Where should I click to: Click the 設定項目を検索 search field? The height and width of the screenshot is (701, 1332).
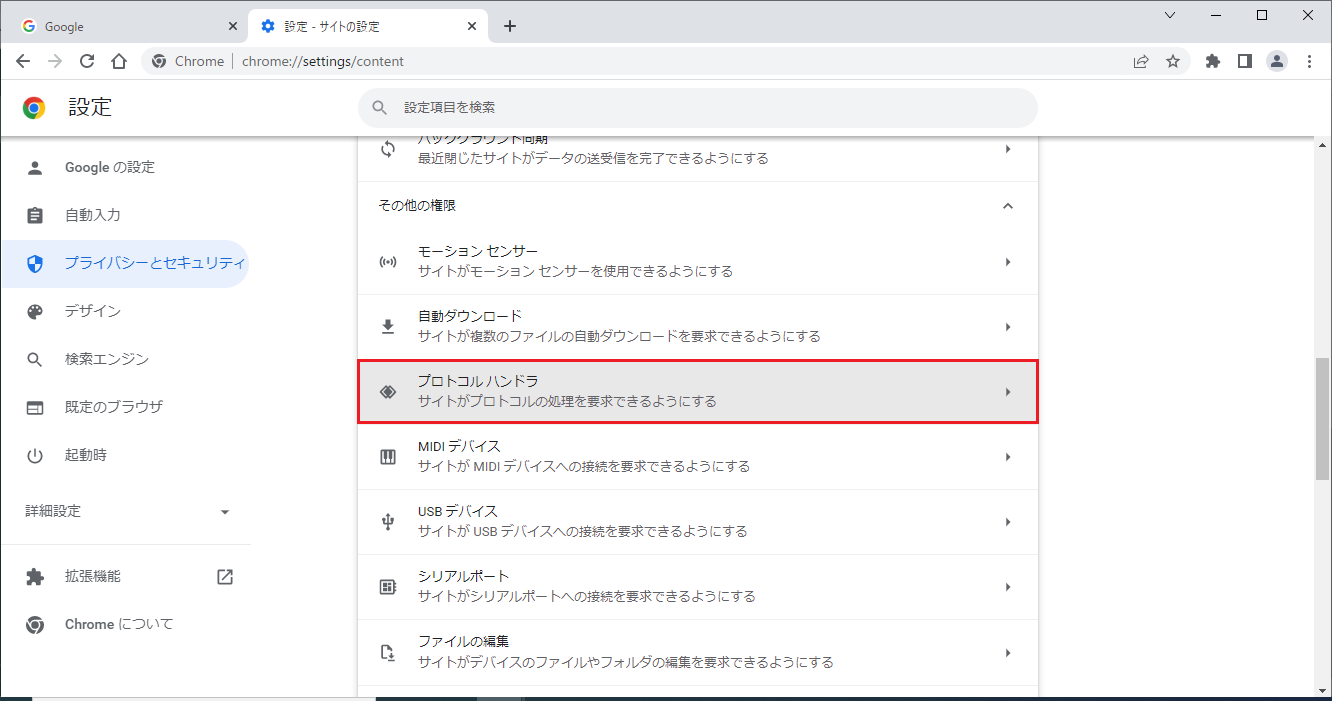pyautogui.click(x=697, y=107)
